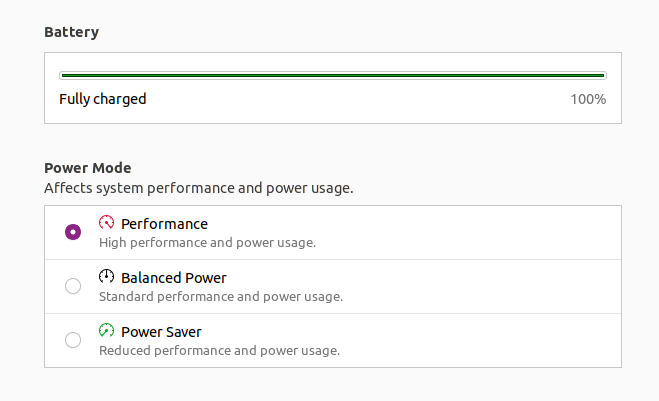Image resolution: width=659 pixels, height=401 pixels.
Task: Click the green Power Saver gauge icon
Action: (107, 331)
